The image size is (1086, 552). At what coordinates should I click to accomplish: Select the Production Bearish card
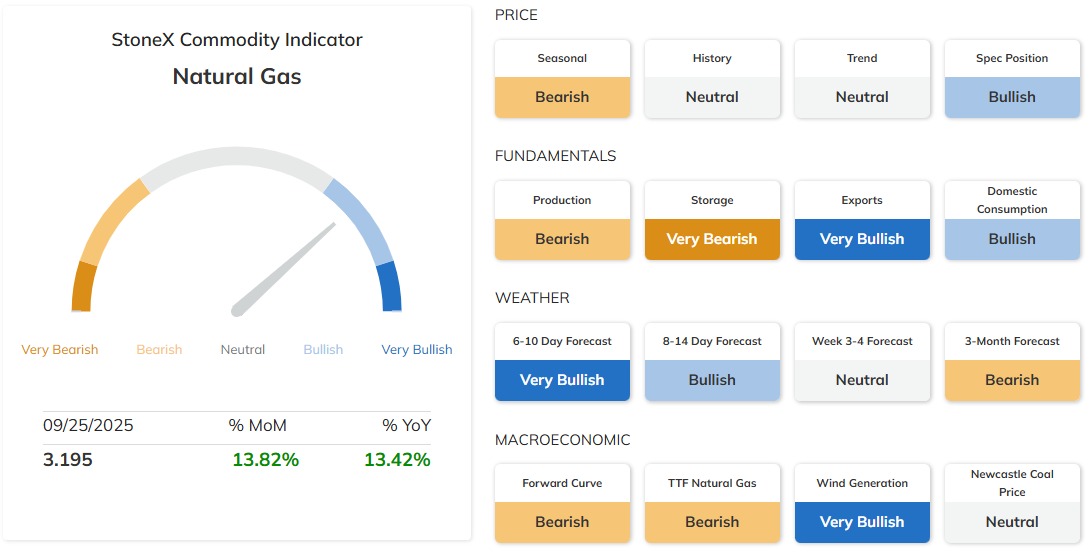click(562, 221)
